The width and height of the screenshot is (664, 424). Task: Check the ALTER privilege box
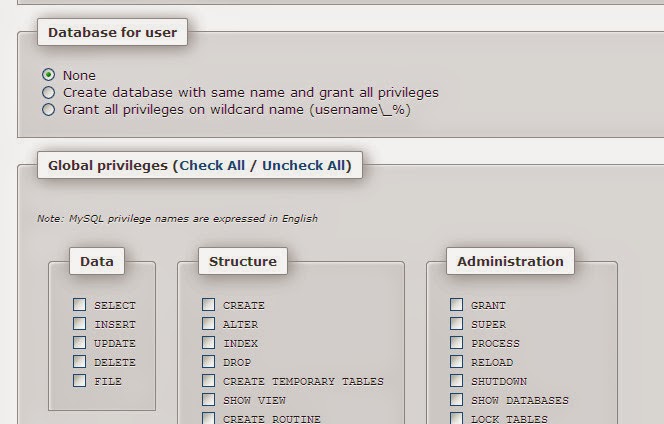pyautogui.click(x=208, y=324)
